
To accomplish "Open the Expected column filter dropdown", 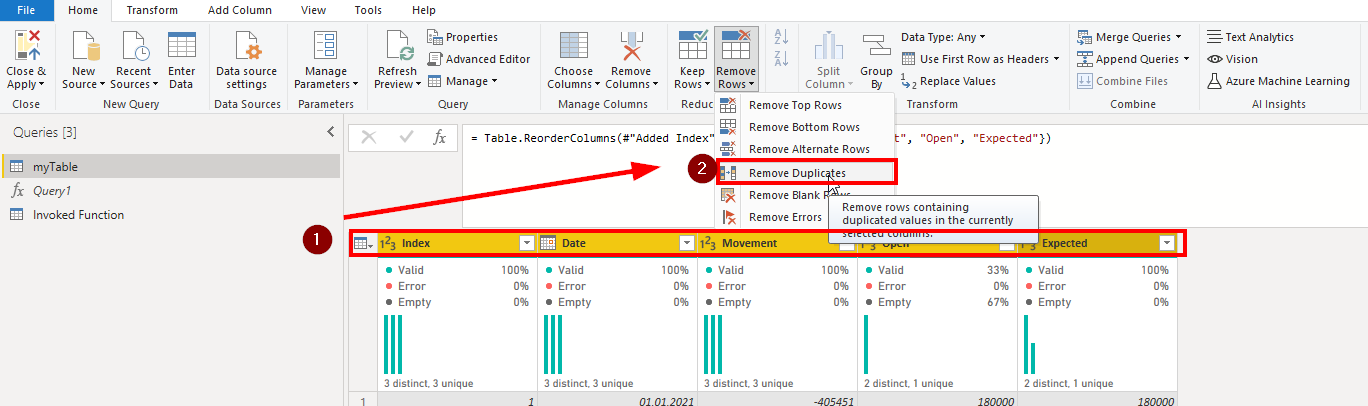I will pos(1166,243).
